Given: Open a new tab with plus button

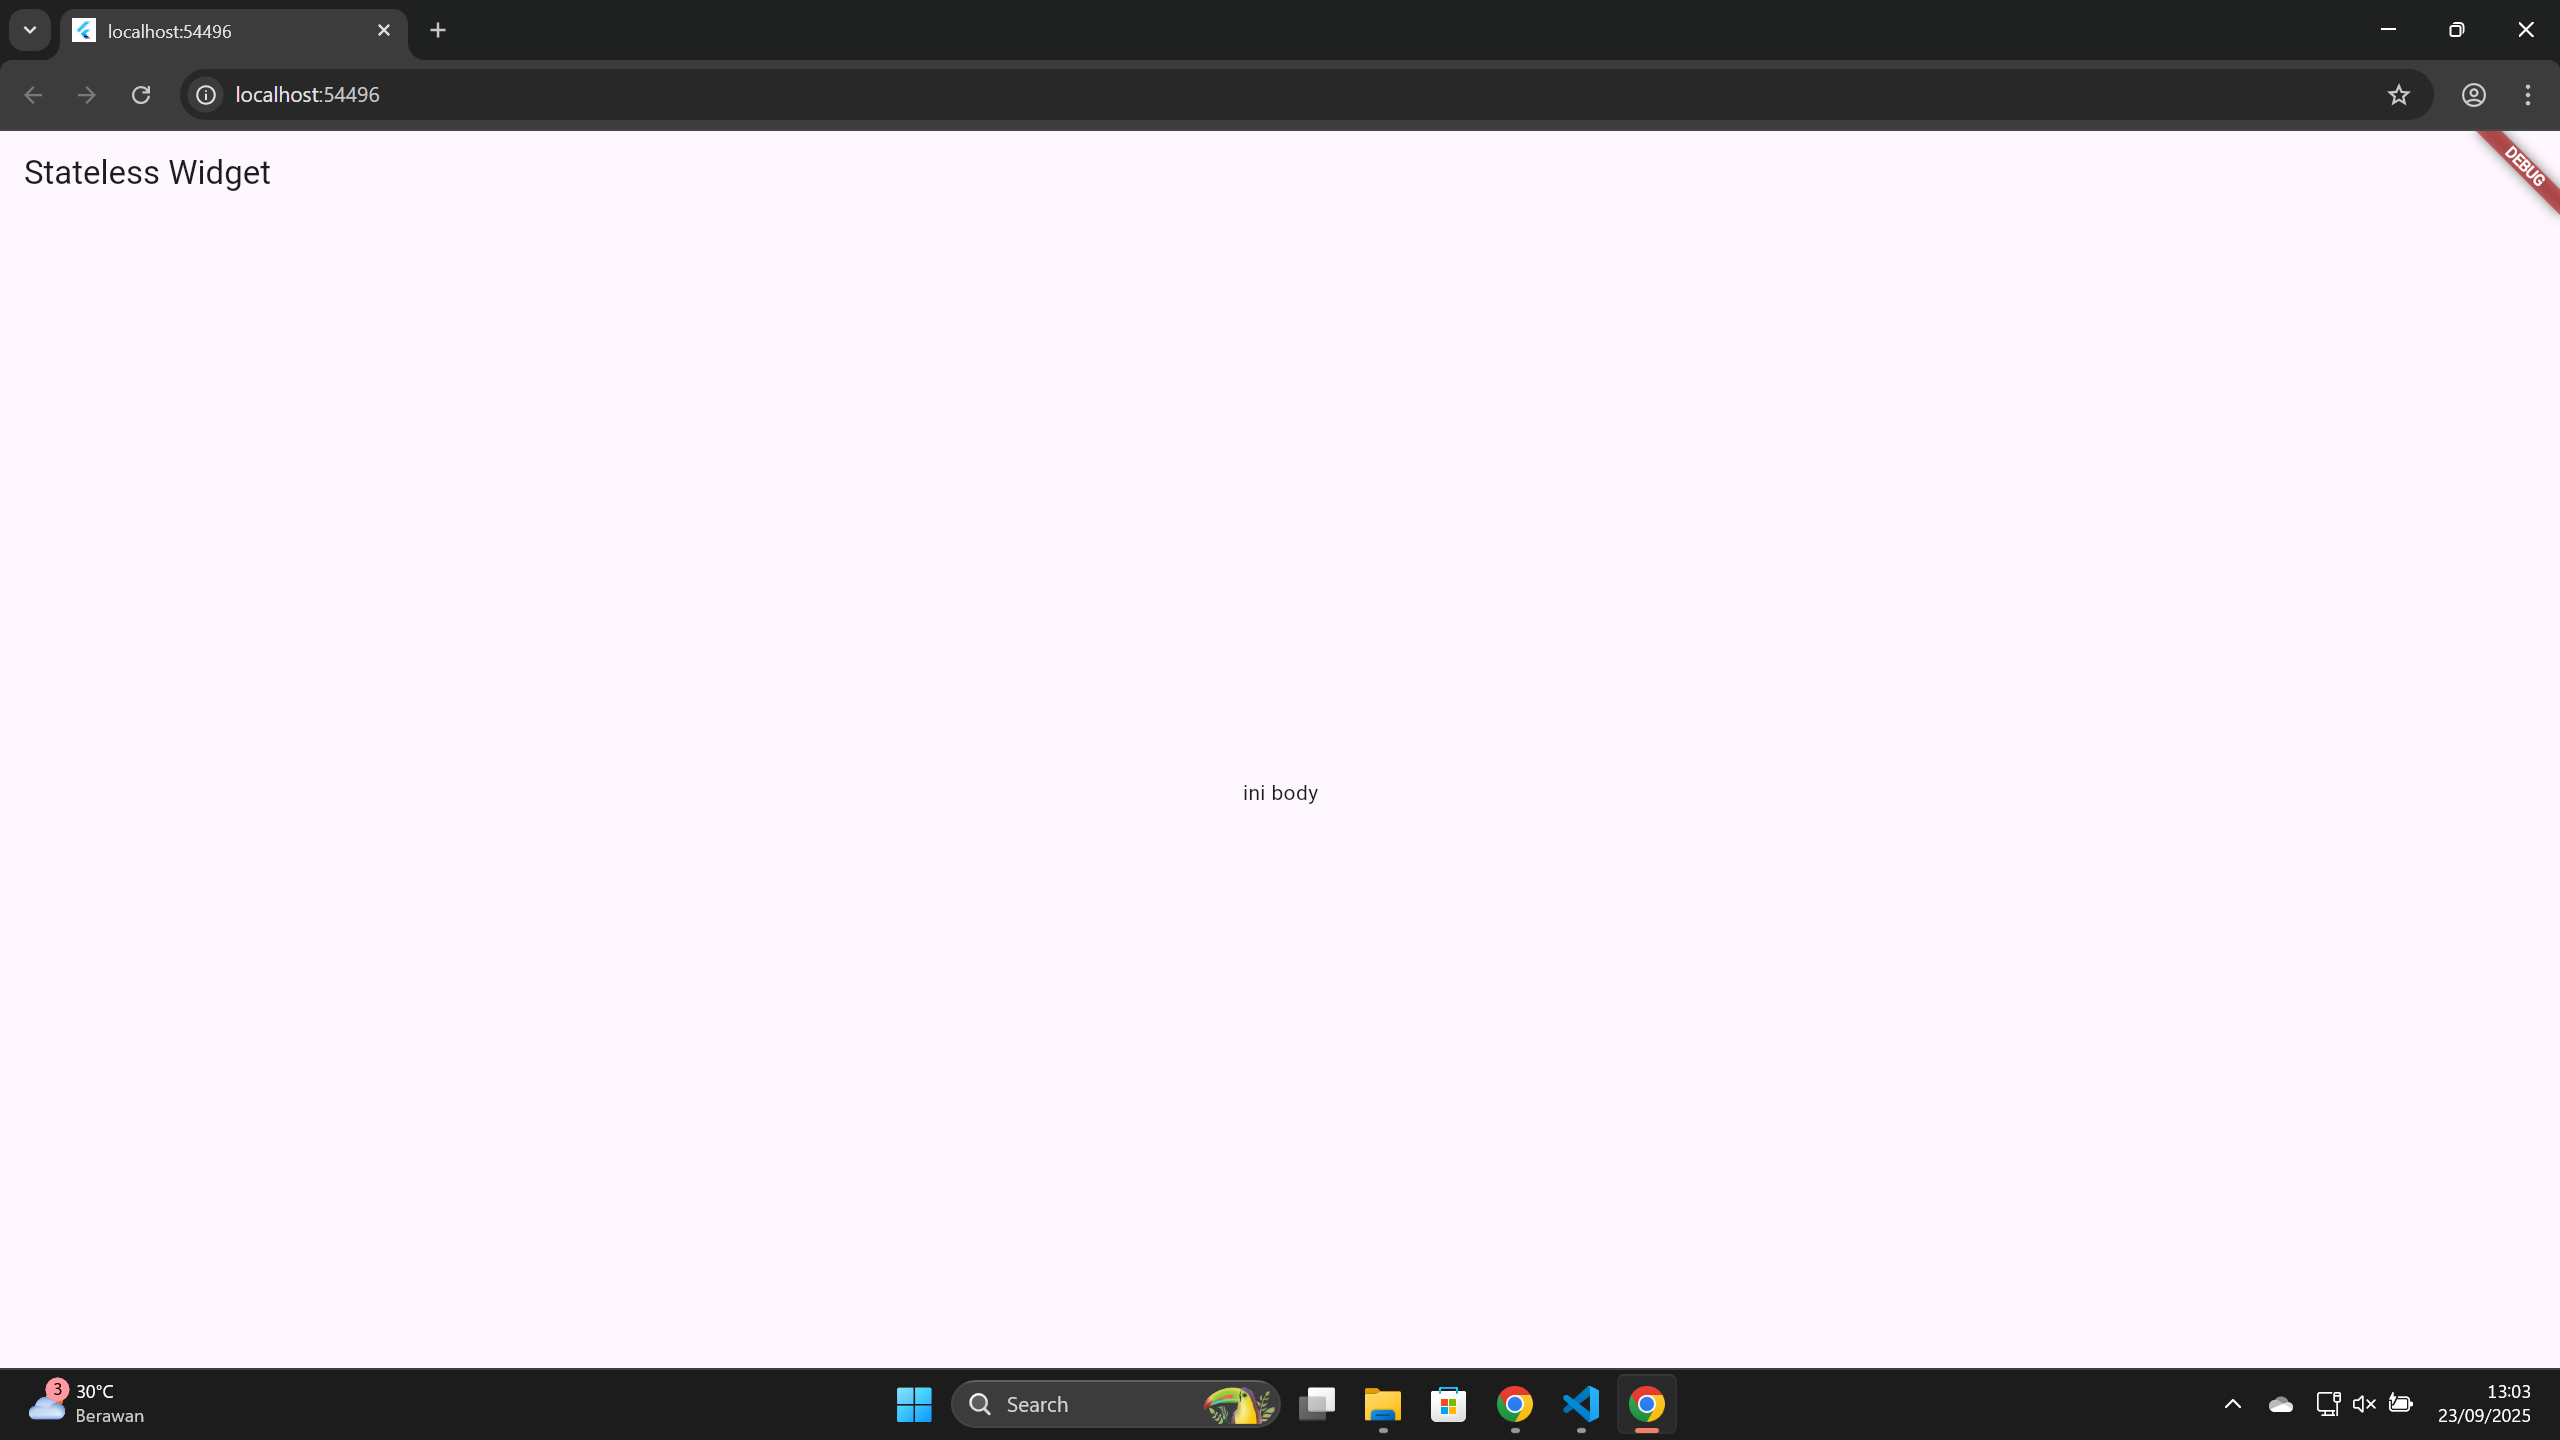Looking at the screenshot, I should 438,30.
